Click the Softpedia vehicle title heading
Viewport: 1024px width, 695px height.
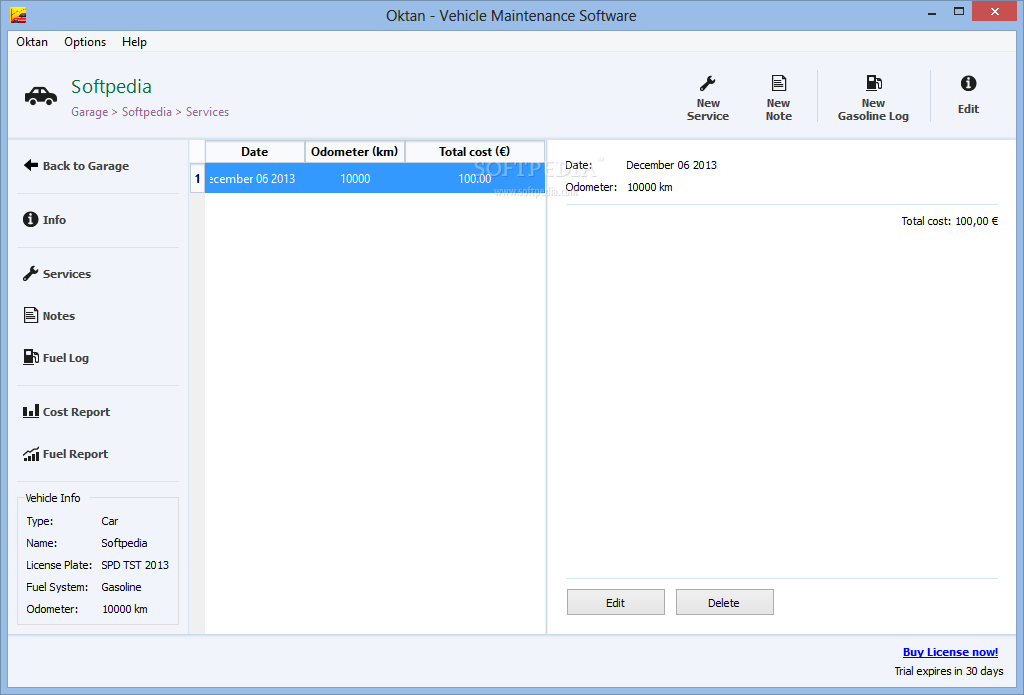point(111,86)
